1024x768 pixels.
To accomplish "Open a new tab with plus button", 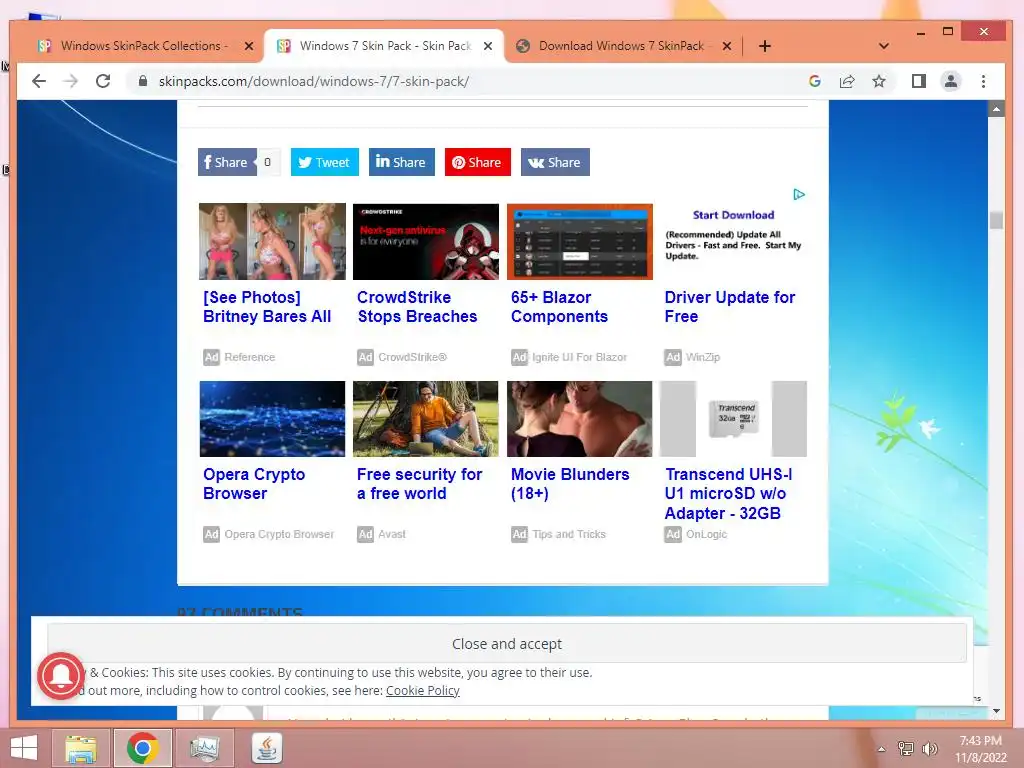I will tap(765, 46).
